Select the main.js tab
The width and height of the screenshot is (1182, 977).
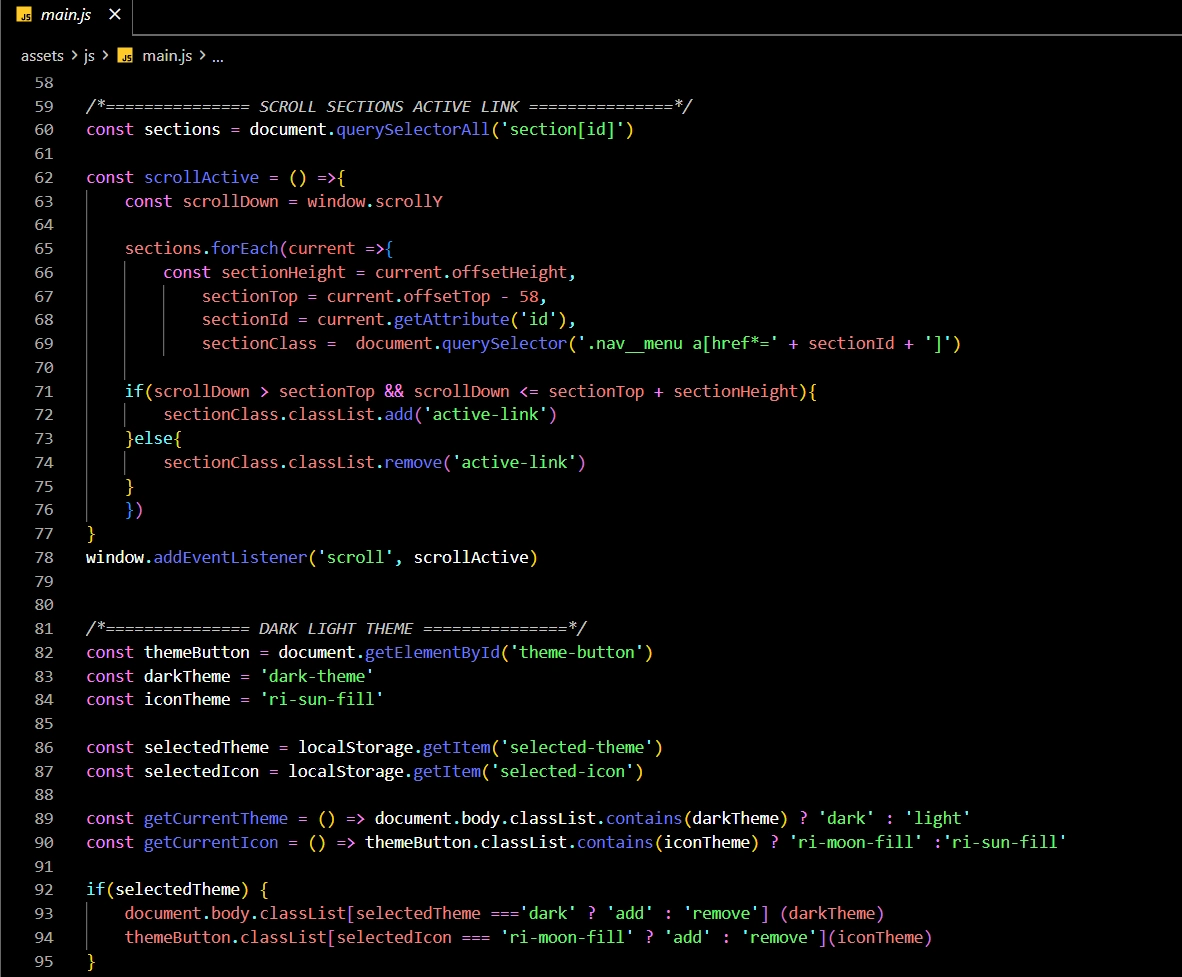click(66, 15)
